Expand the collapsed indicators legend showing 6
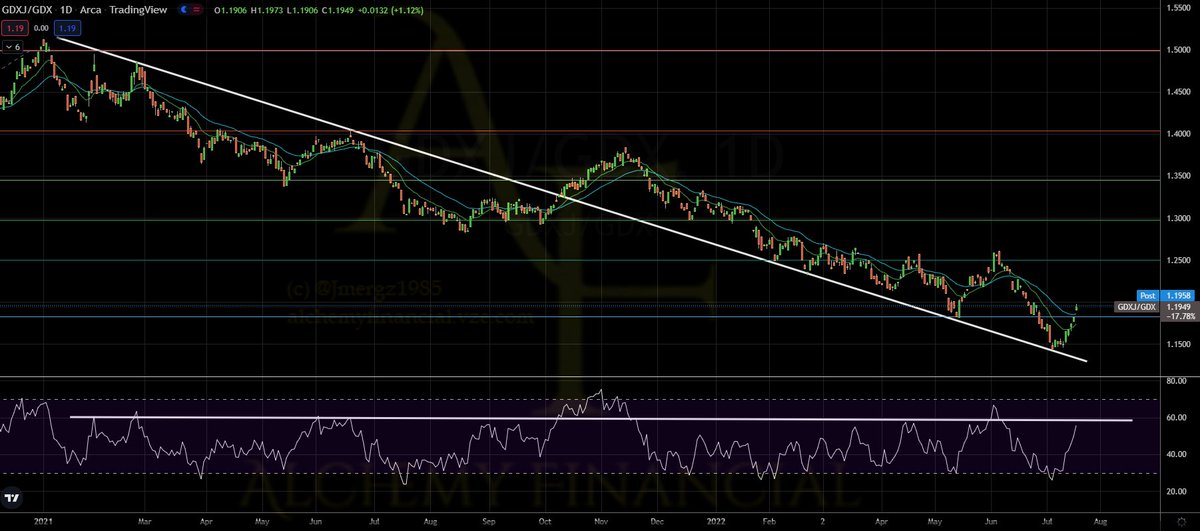 tap(13, 46)
